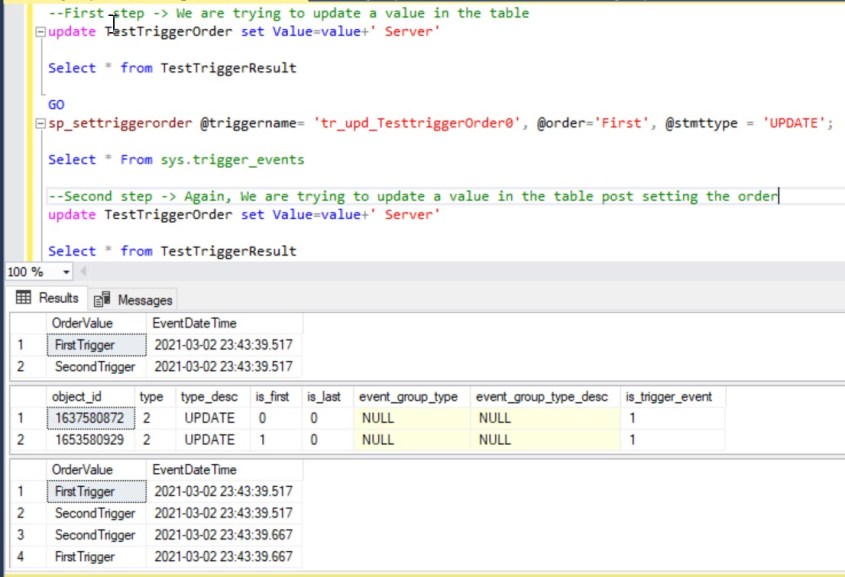The image size is (845, 577).
Task: Select the top-left corner of the first result grid
Action: (27, 323)
